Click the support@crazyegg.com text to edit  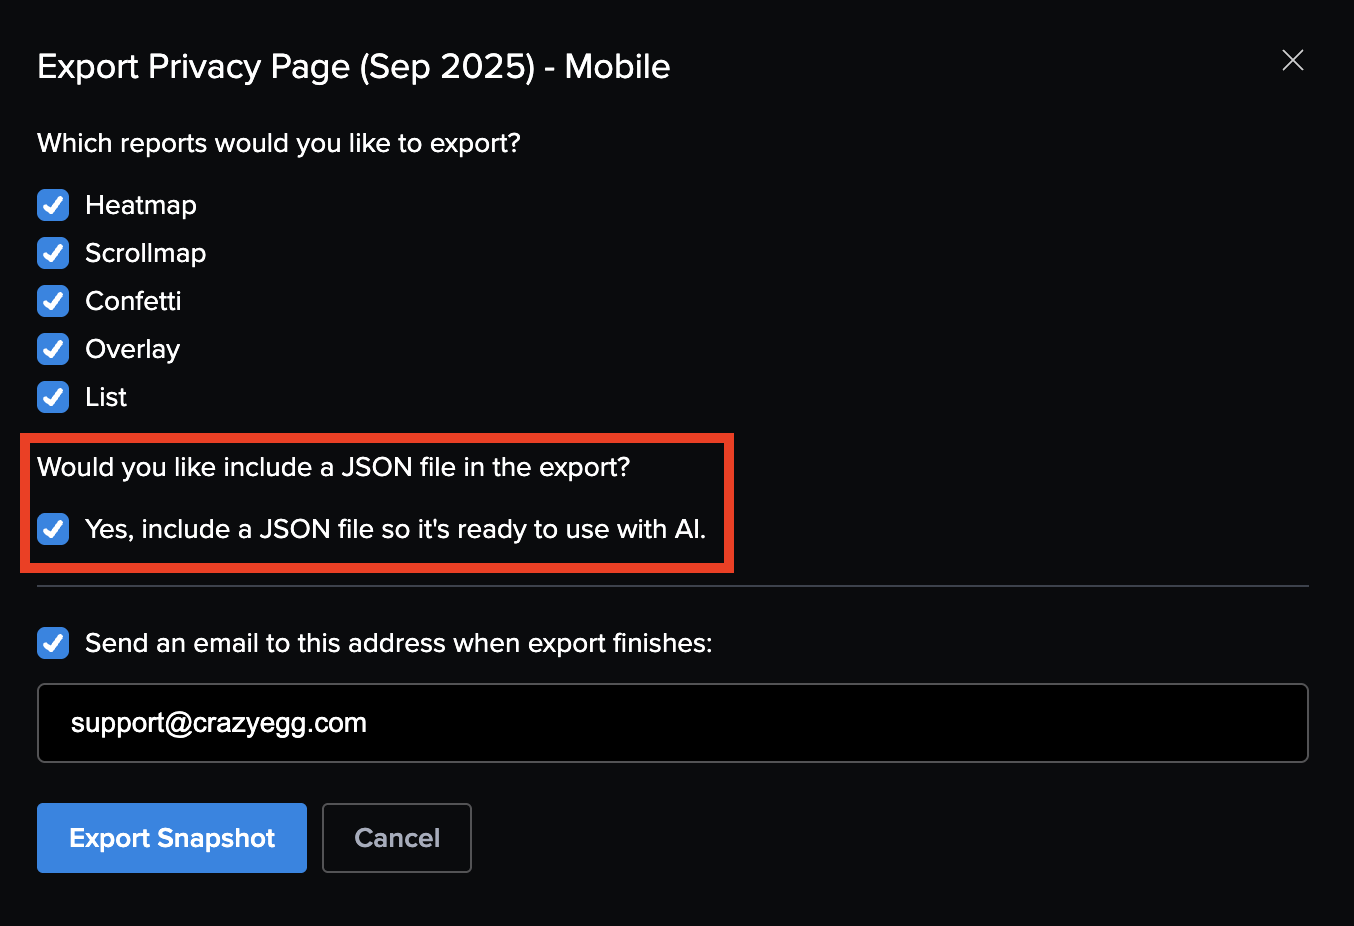click(x=218, y=722)
